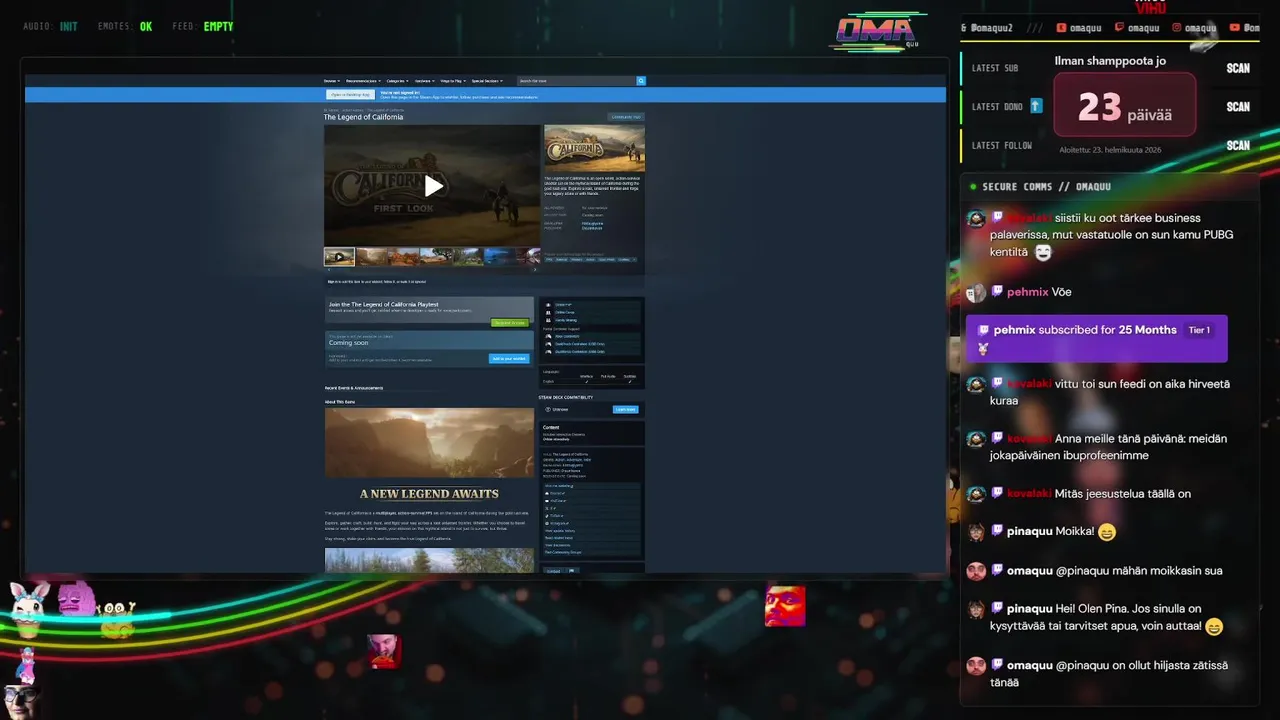Select the third screenshot thumbnail in strip
The height and width of the screenshot is (720, 1280).
[x=435, y=257]
